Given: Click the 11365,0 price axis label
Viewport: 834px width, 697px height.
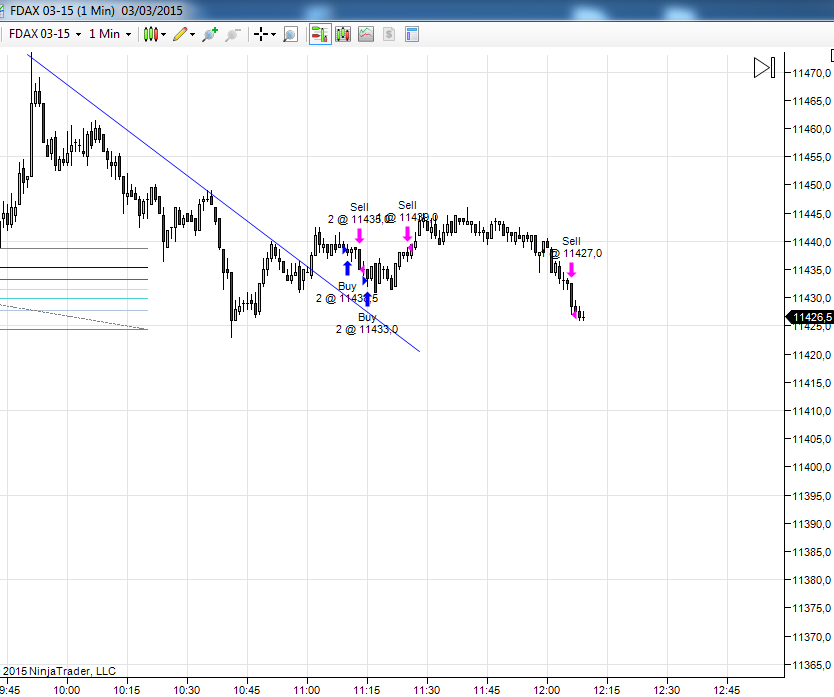Looking at the screenshot, I should coord(811,665).
